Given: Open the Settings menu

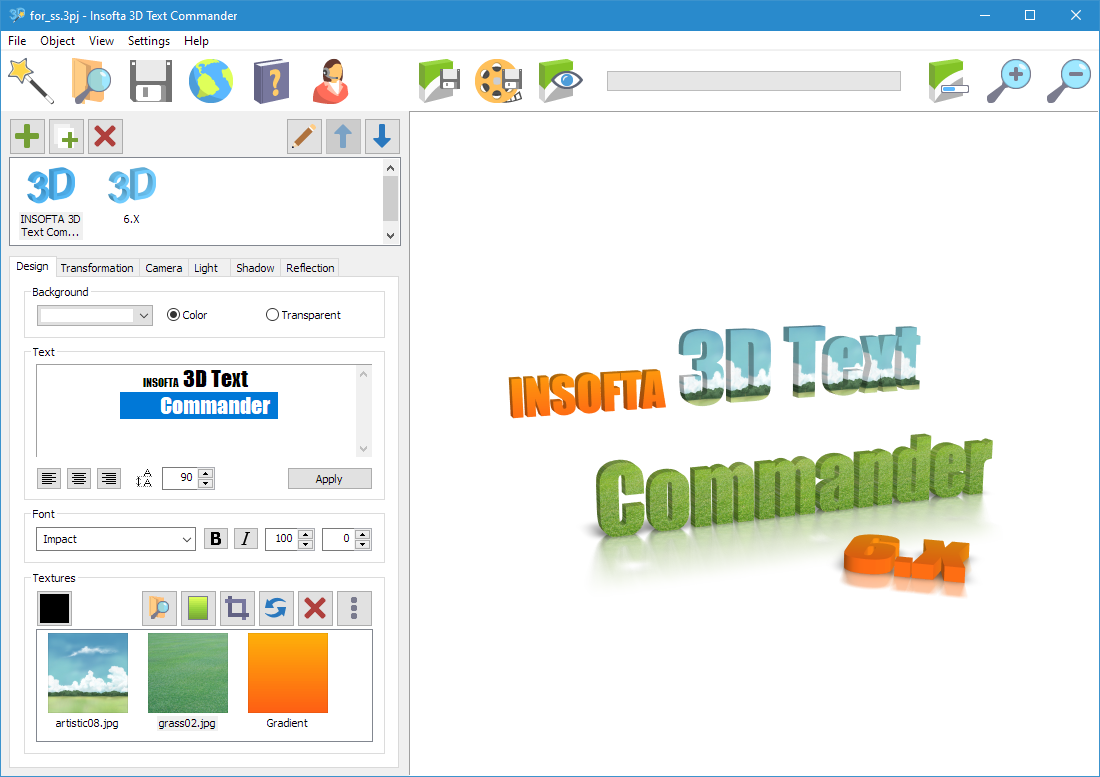Looking at the screenshot, I should 149,41.
